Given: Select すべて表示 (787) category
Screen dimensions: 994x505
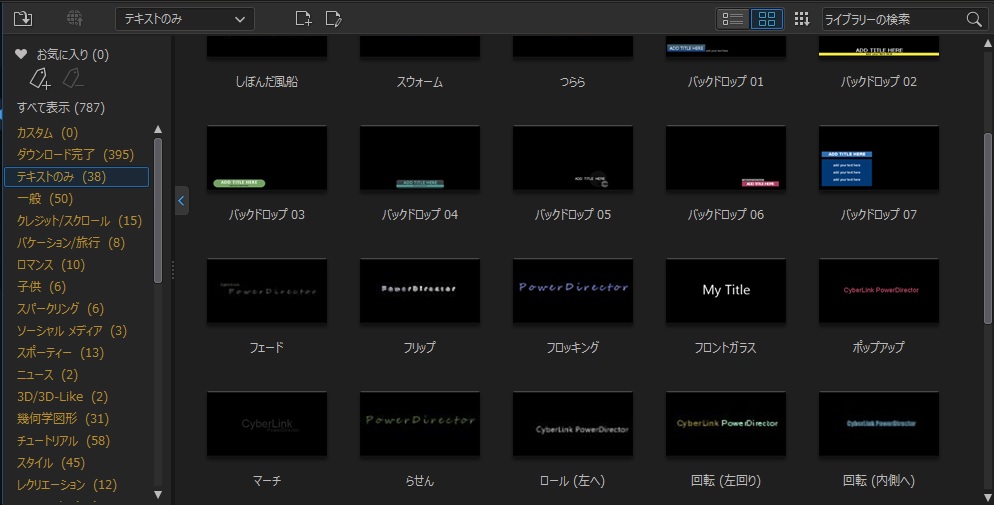Looking at the screenshot, I should pyautogui.click(x=61, y=107).
